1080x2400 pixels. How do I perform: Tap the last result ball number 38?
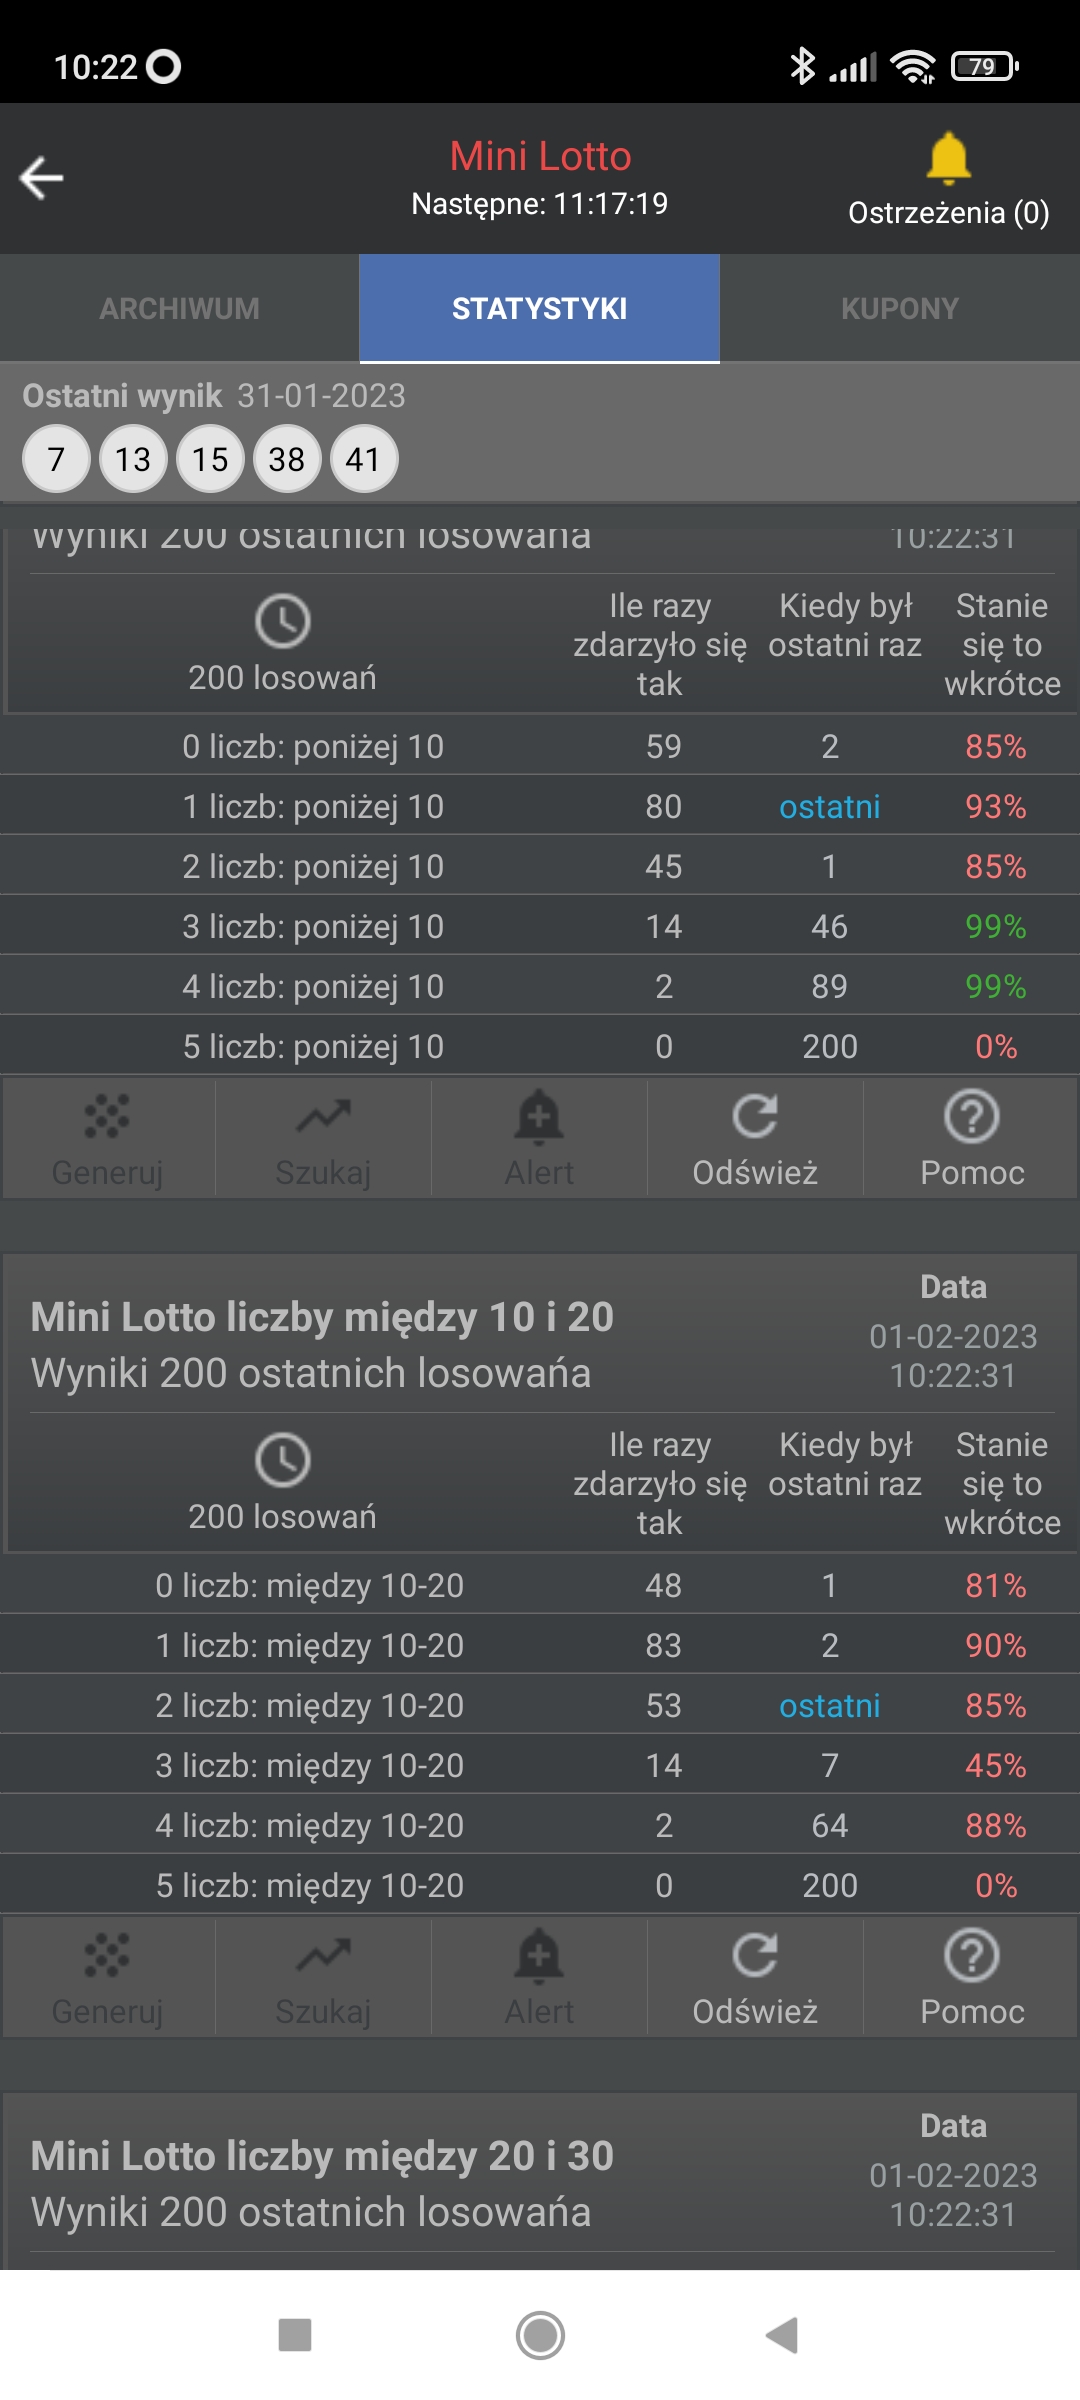287,459
